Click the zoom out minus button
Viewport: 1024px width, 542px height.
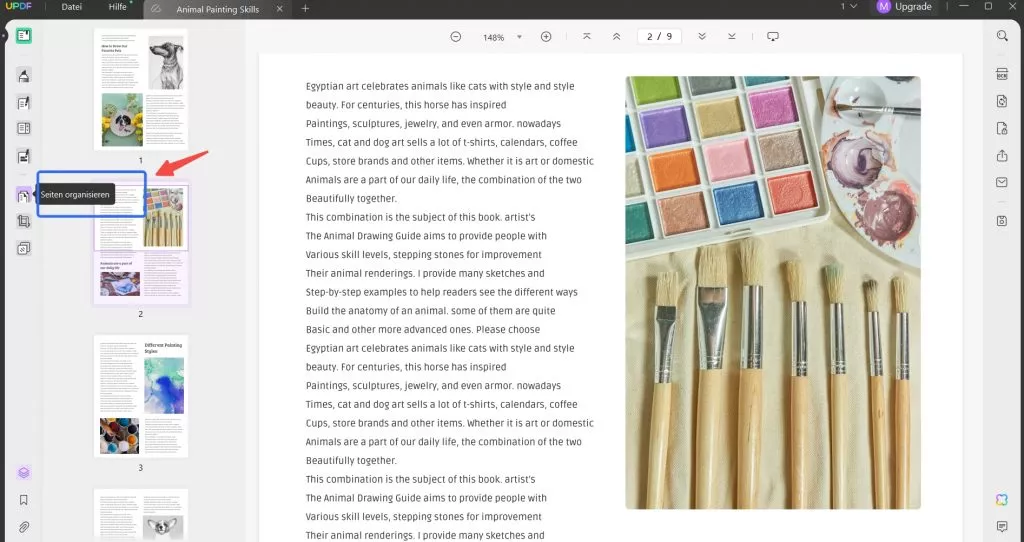[x=456, y=37]
